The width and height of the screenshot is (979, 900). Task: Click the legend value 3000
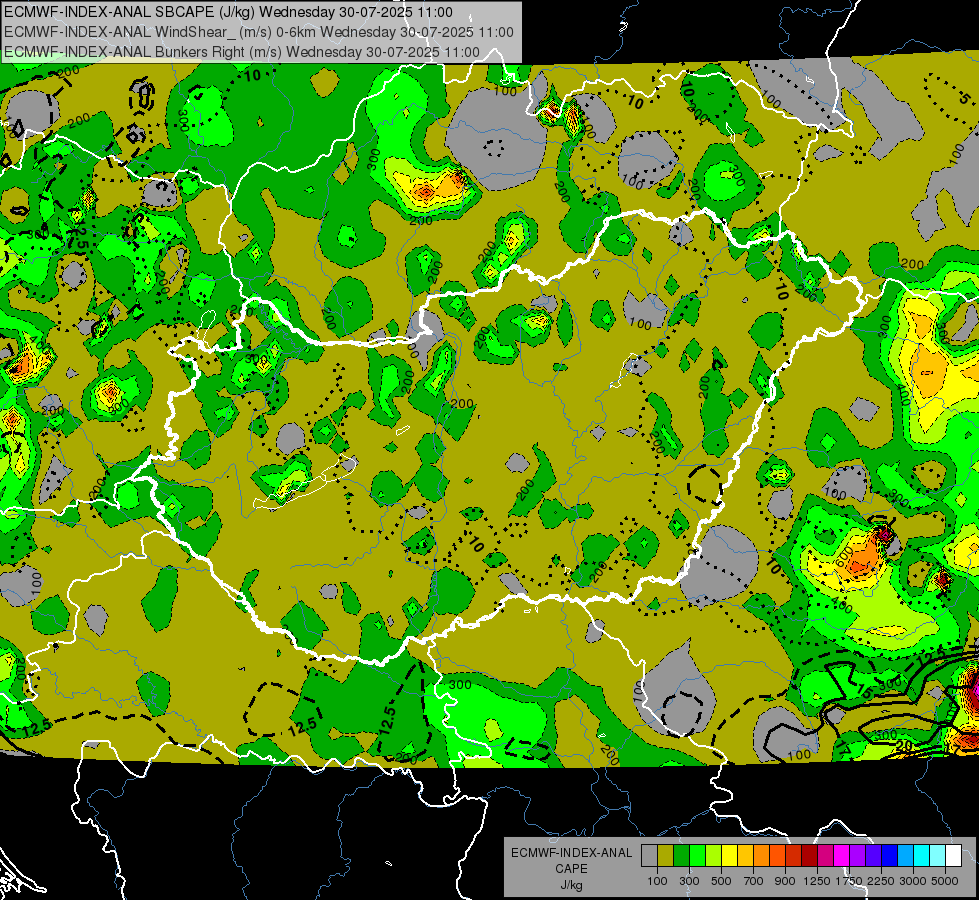(913, 881)
